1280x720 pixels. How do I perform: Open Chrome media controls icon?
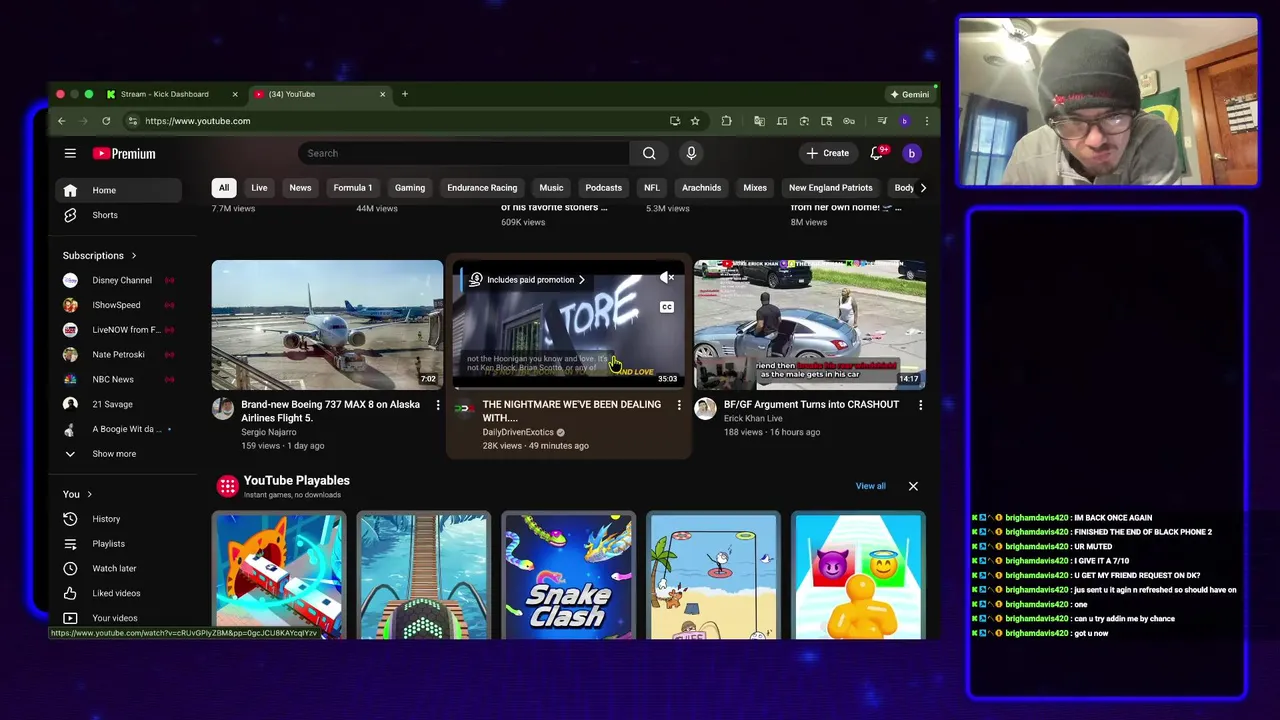(x=881, y=121)
